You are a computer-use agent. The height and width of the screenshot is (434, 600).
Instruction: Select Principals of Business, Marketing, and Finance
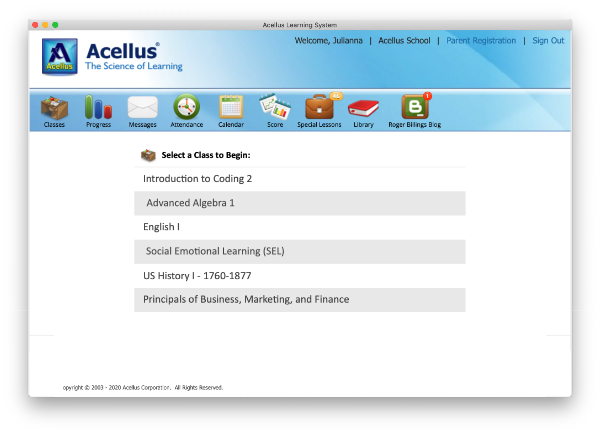300,300
